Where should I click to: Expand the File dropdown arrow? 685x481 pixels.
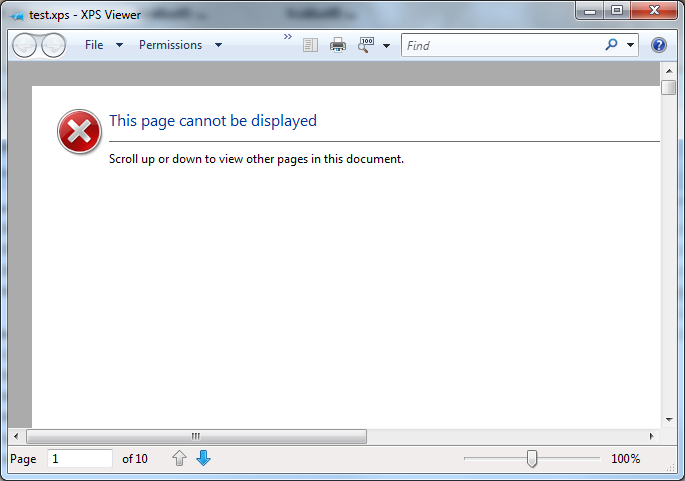(119, 45)
